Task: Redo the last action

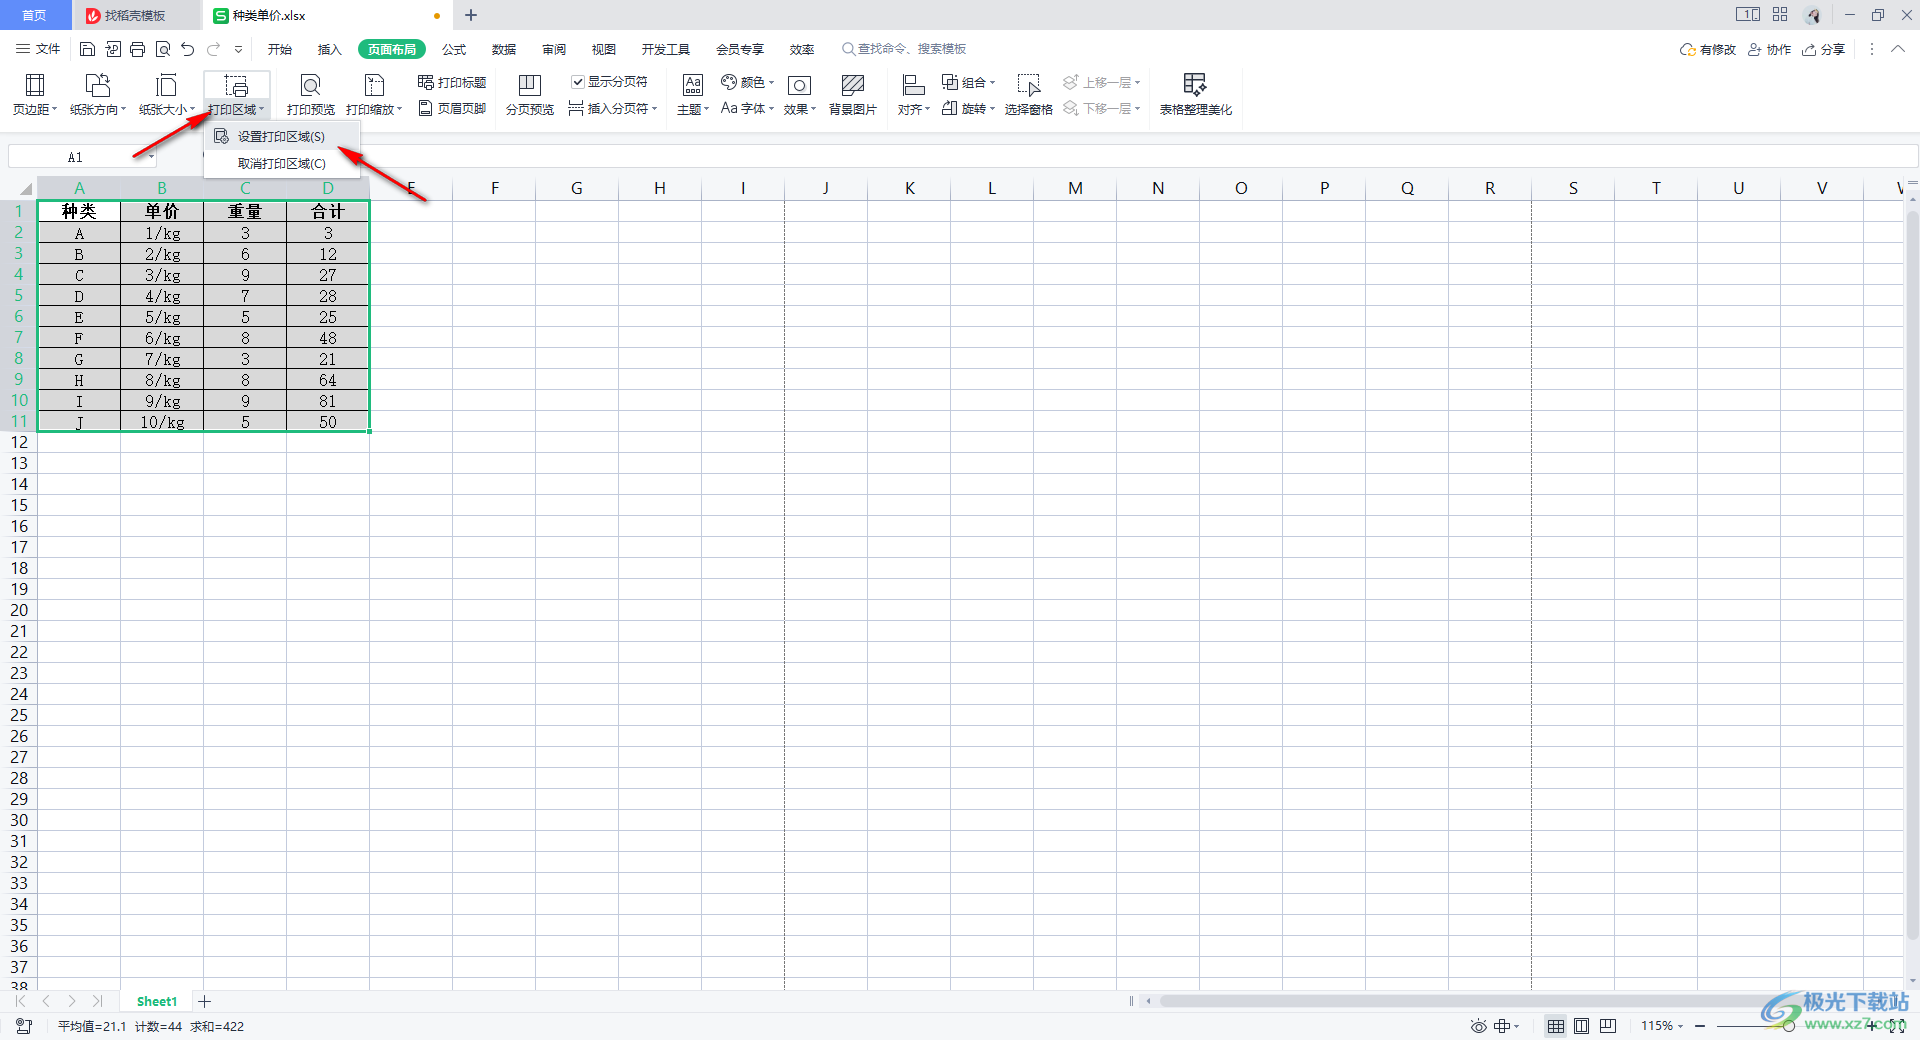Action: [213, 49]
